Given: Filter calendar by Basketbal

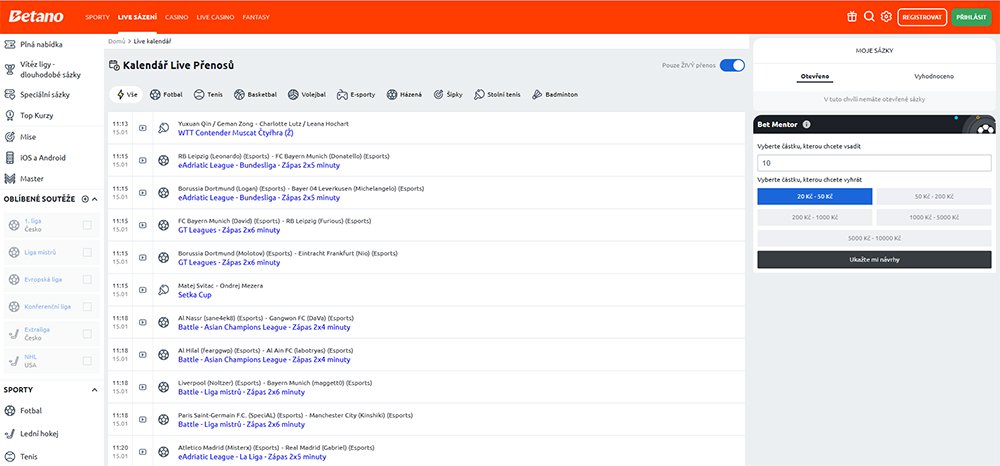Looking at the screenshot, I should pos(255,94).
